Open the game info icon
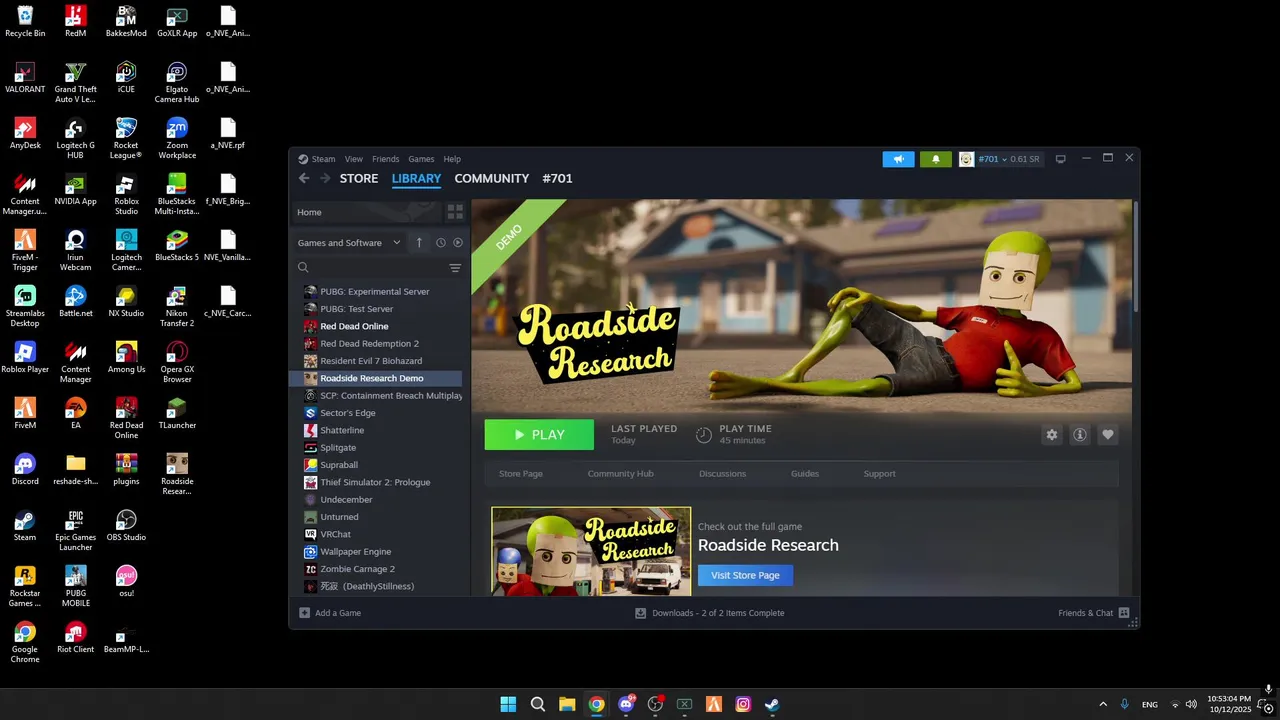Viewport: 1280px width, 720px height. click(x=1079, y=435)
